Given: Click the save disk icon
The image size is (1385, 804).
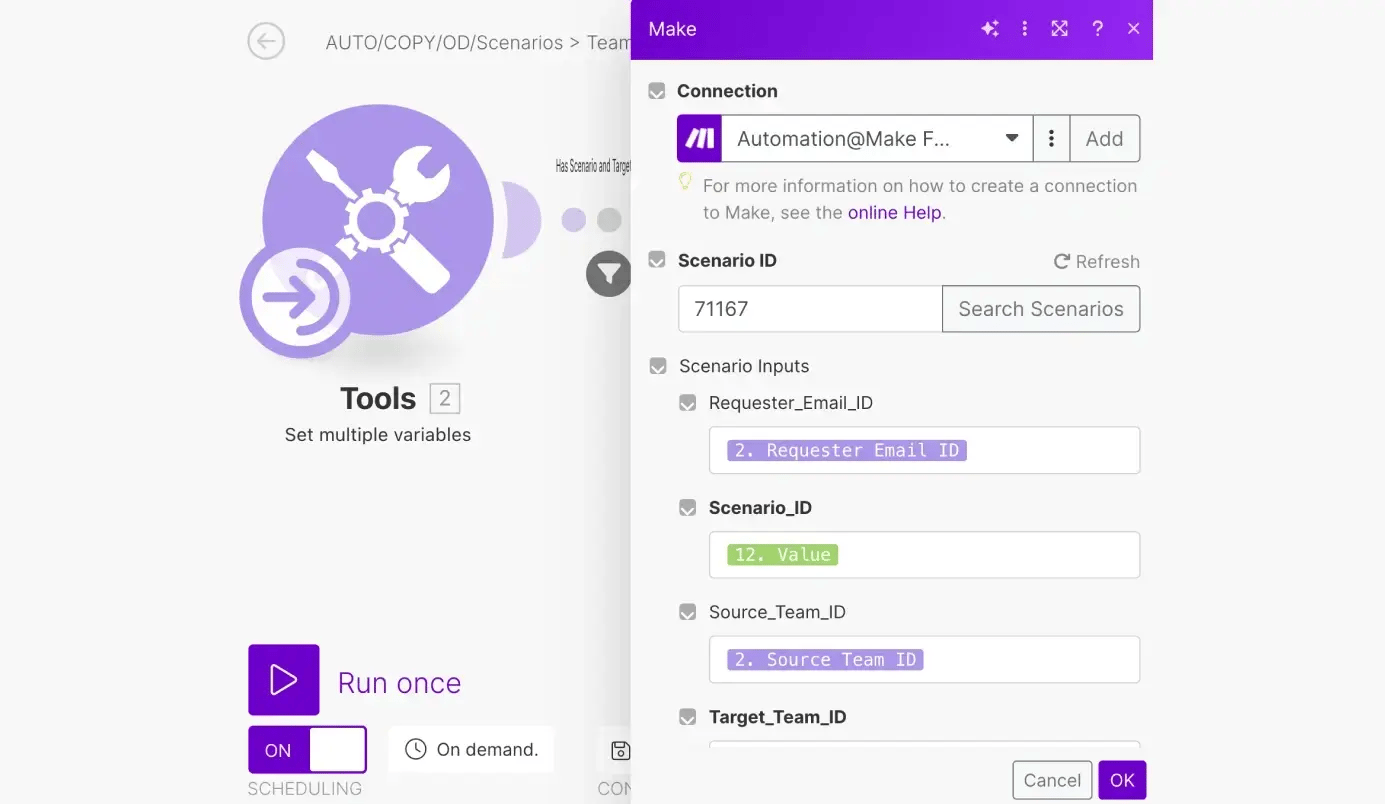Looking at the screenshot, I should pyautogui.click(x=620, y=750).
